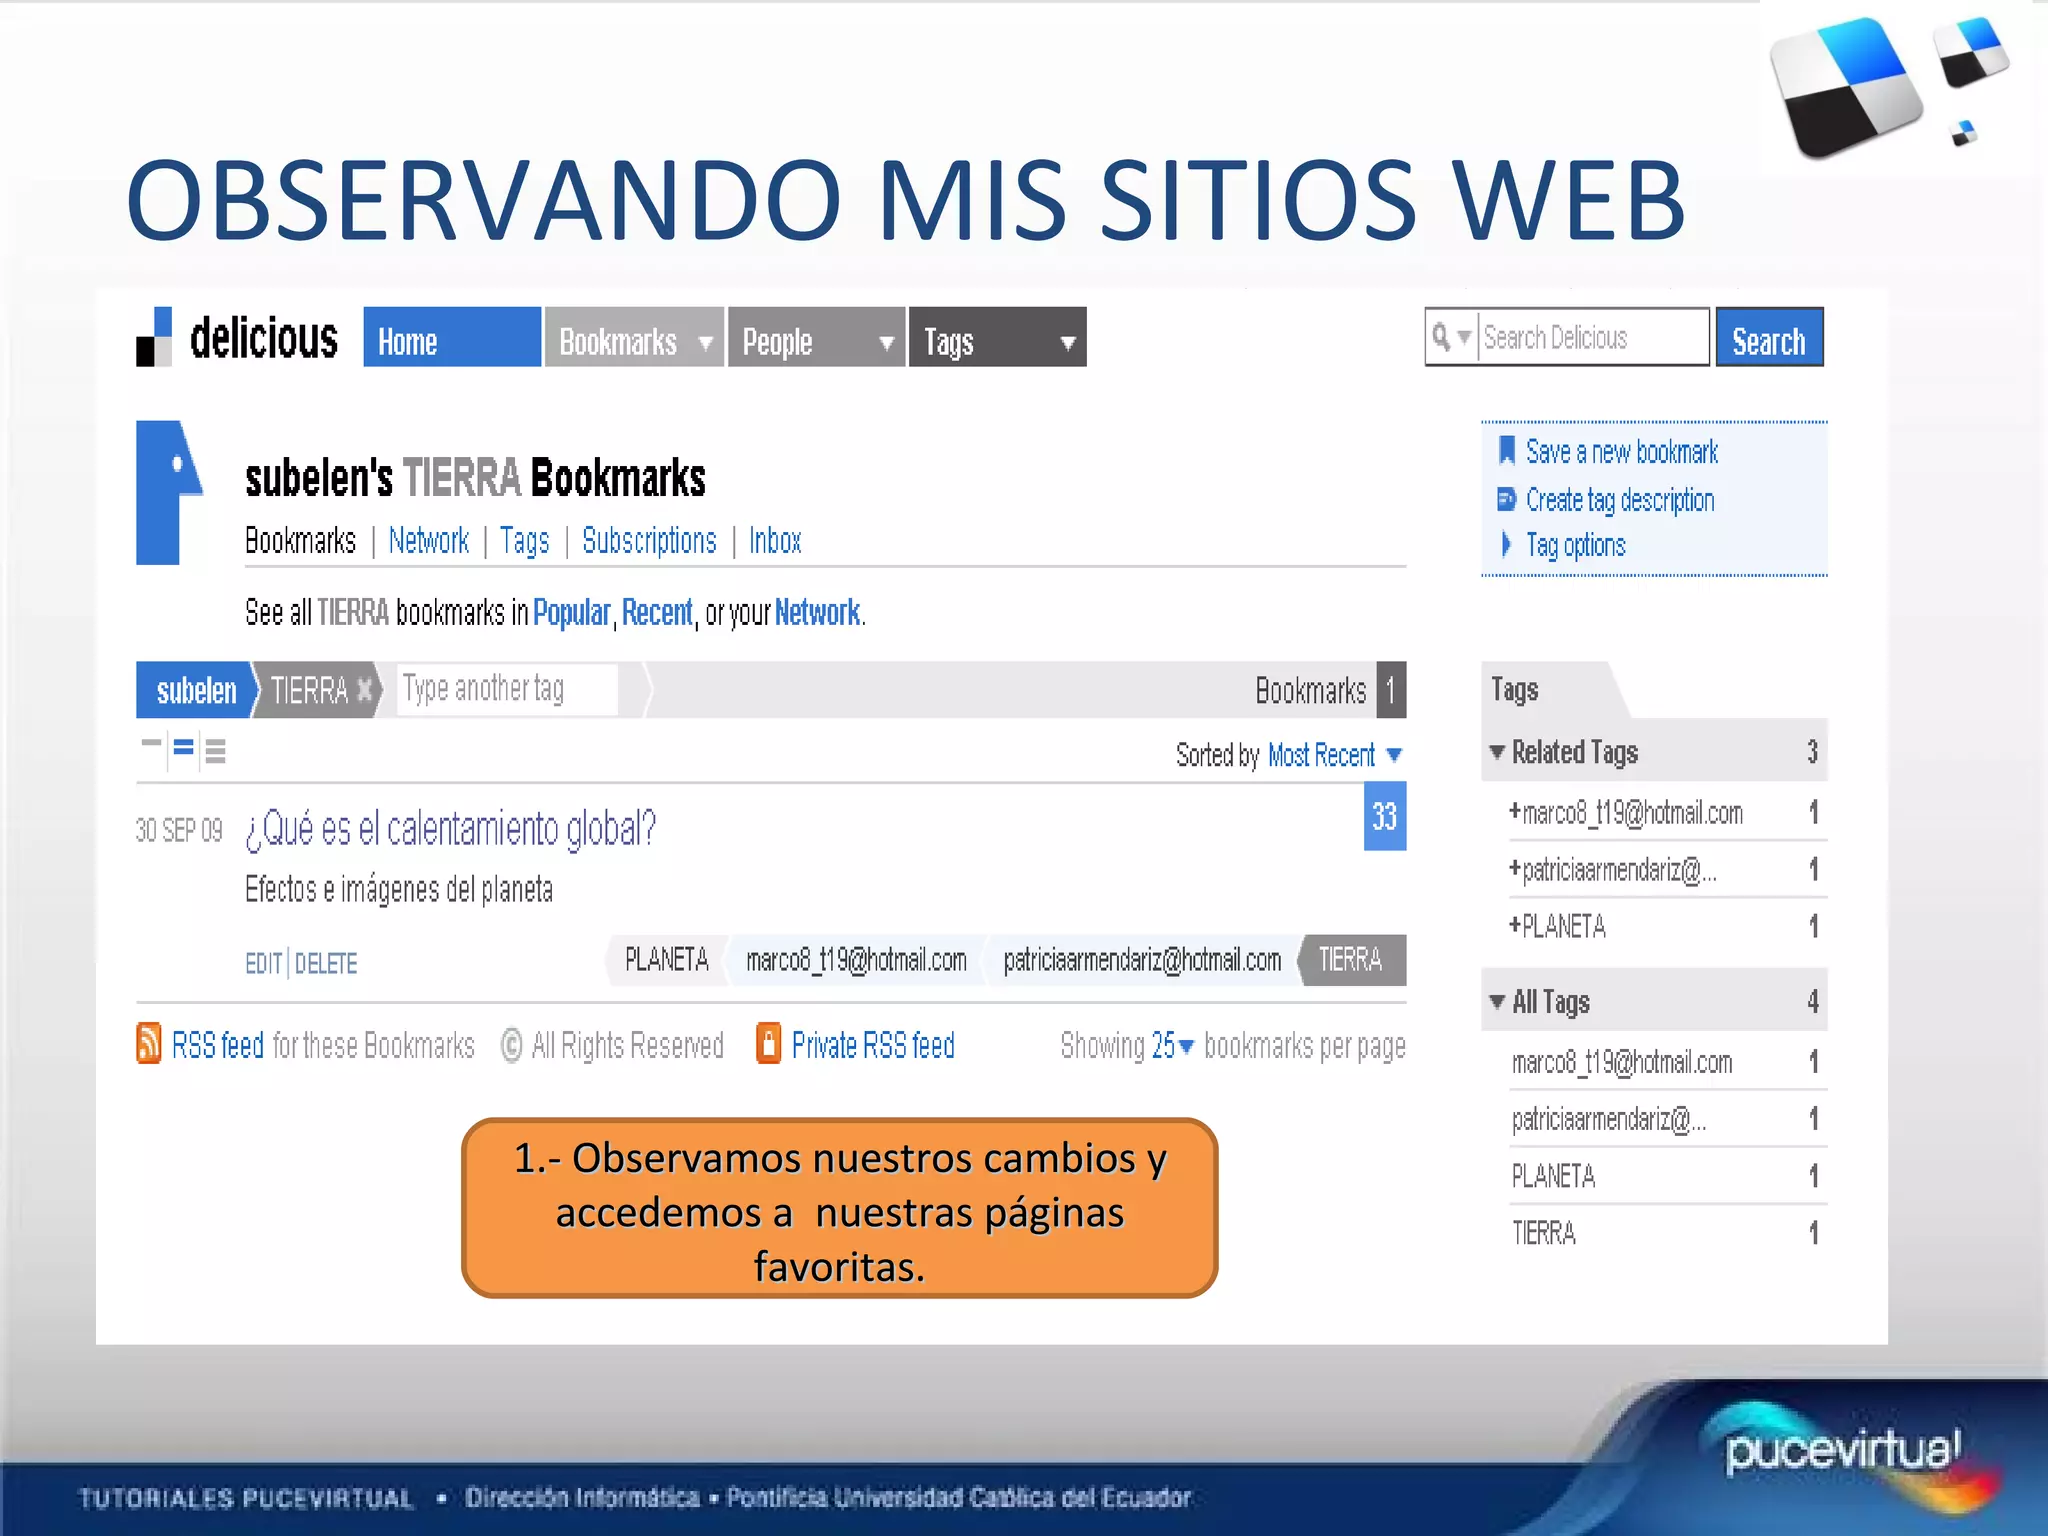
Task: Click the orange RSS feed icon
Action: [x=148, y=1044]
